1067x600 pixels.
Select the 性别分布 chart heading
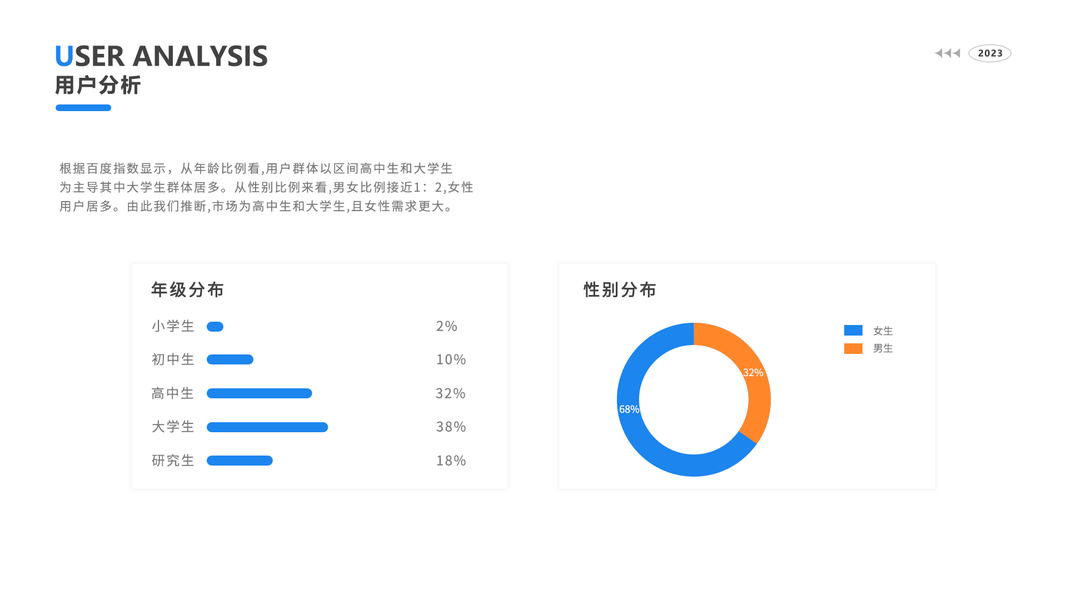(x=620, y=290)
